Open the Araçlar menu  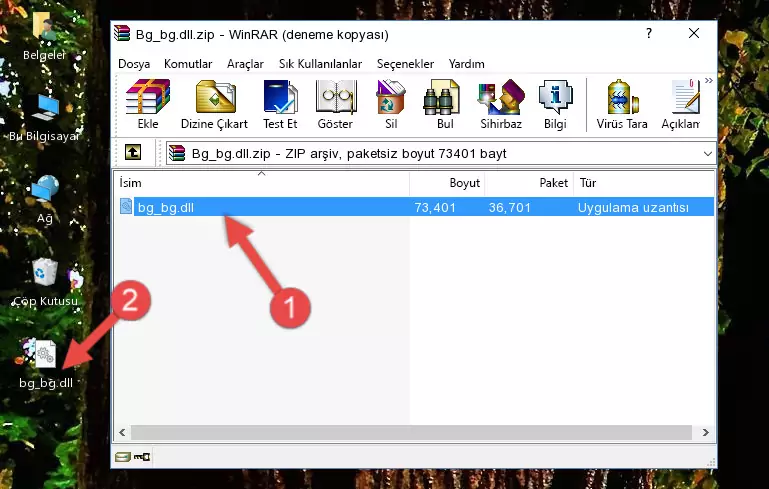pyautogui.click(x=245, y=64)
